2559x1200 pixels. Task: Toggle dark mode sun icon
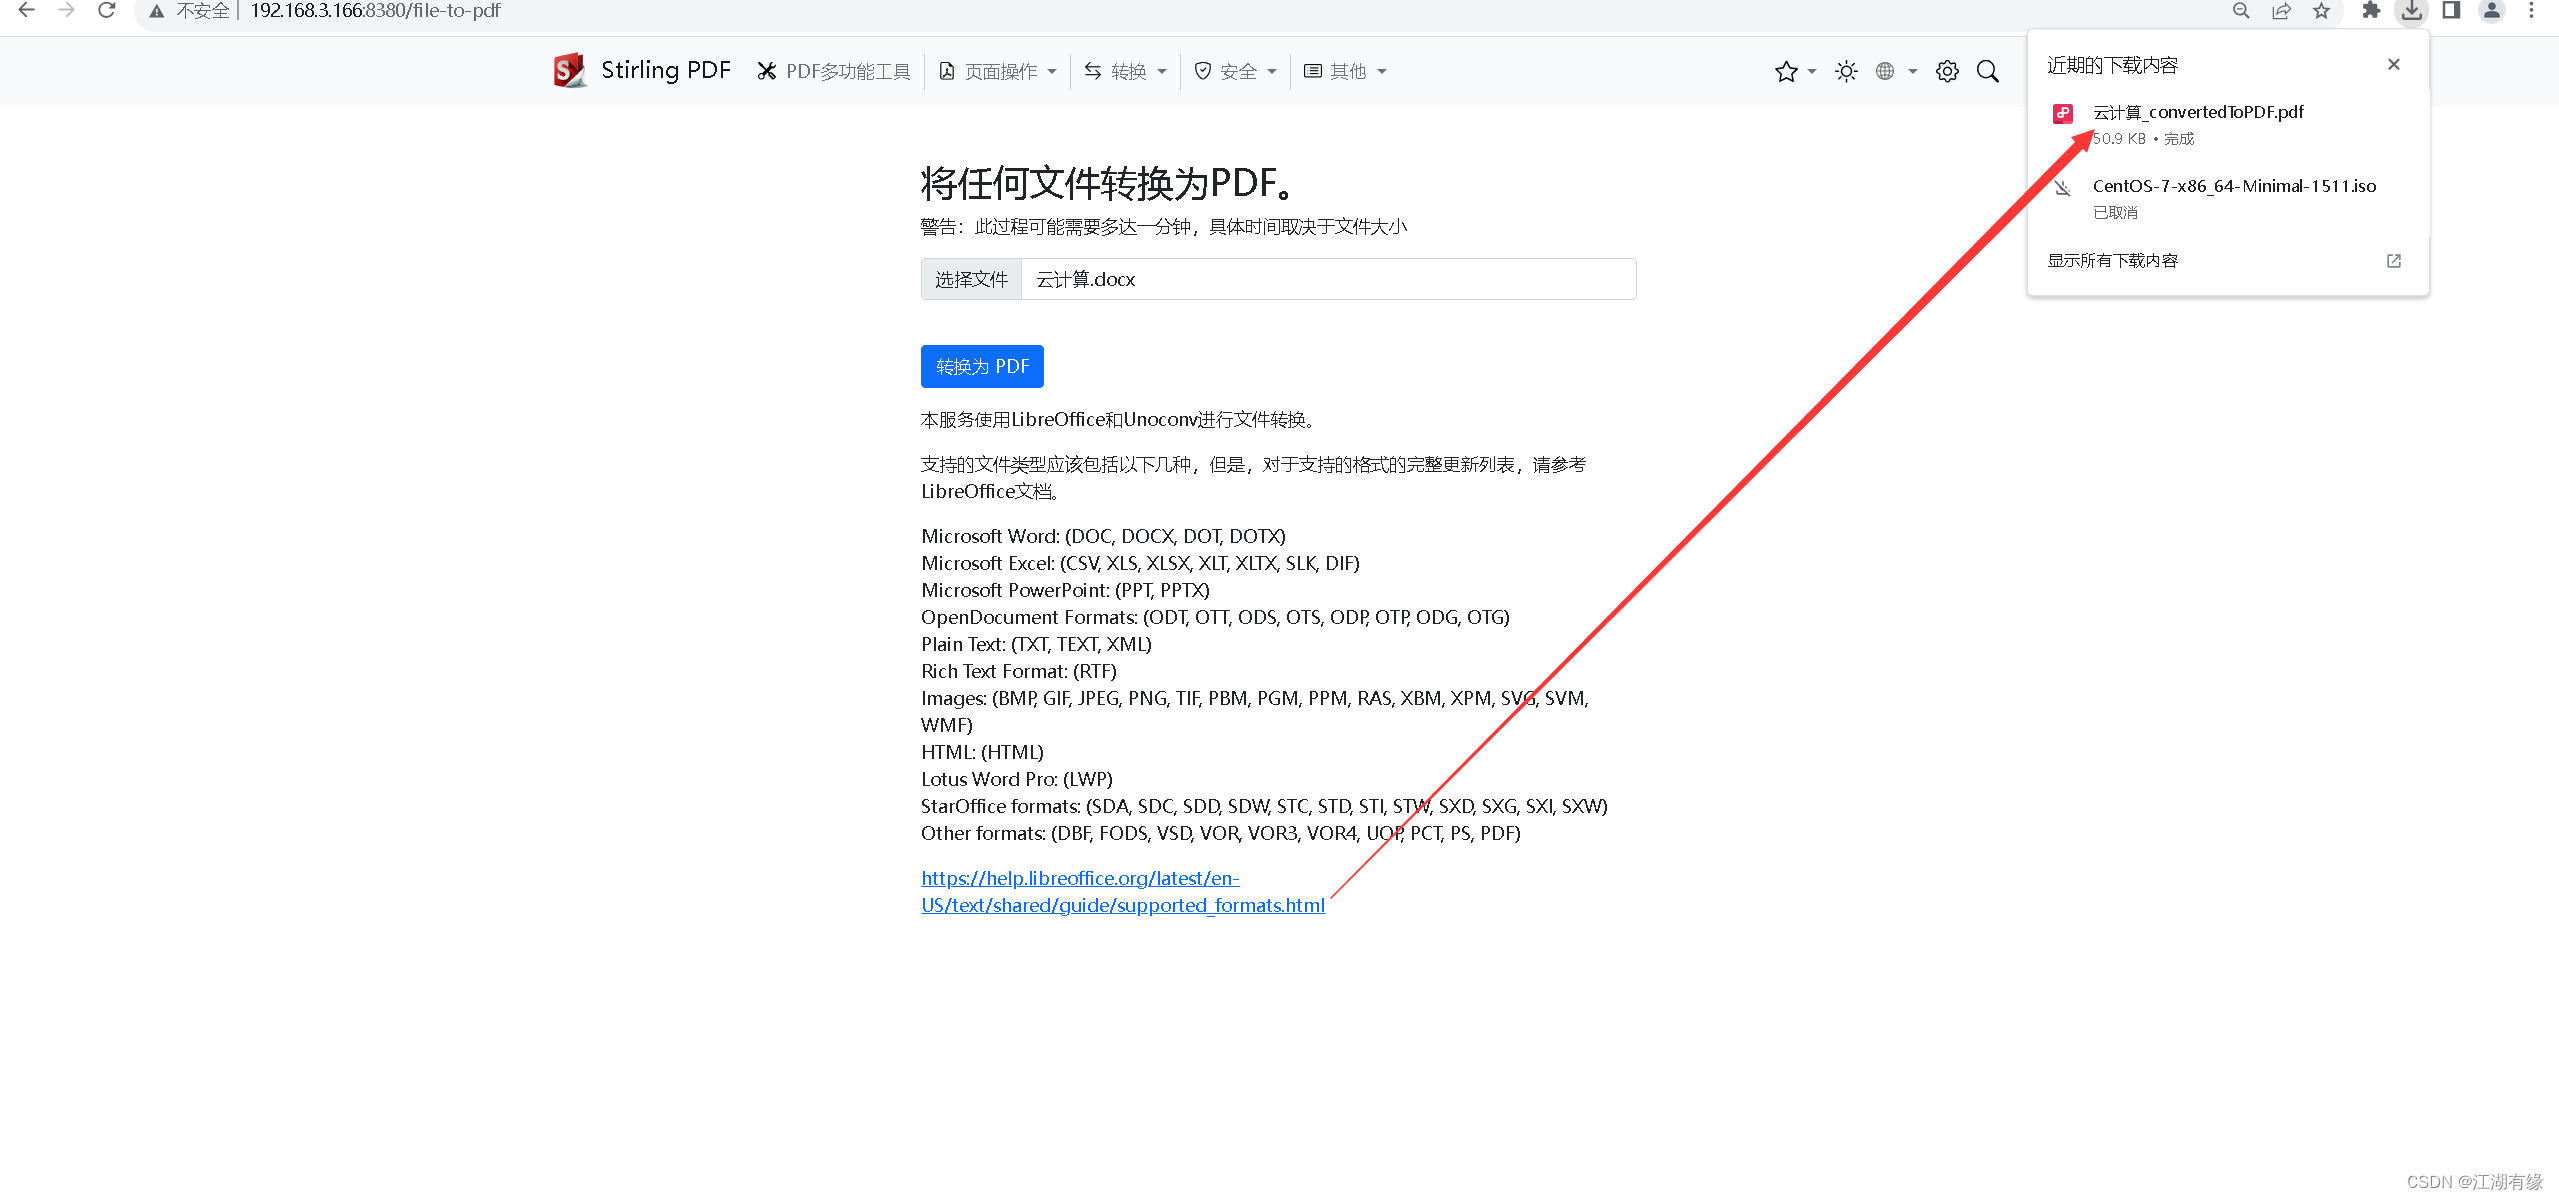click(x=1846, y=71)
